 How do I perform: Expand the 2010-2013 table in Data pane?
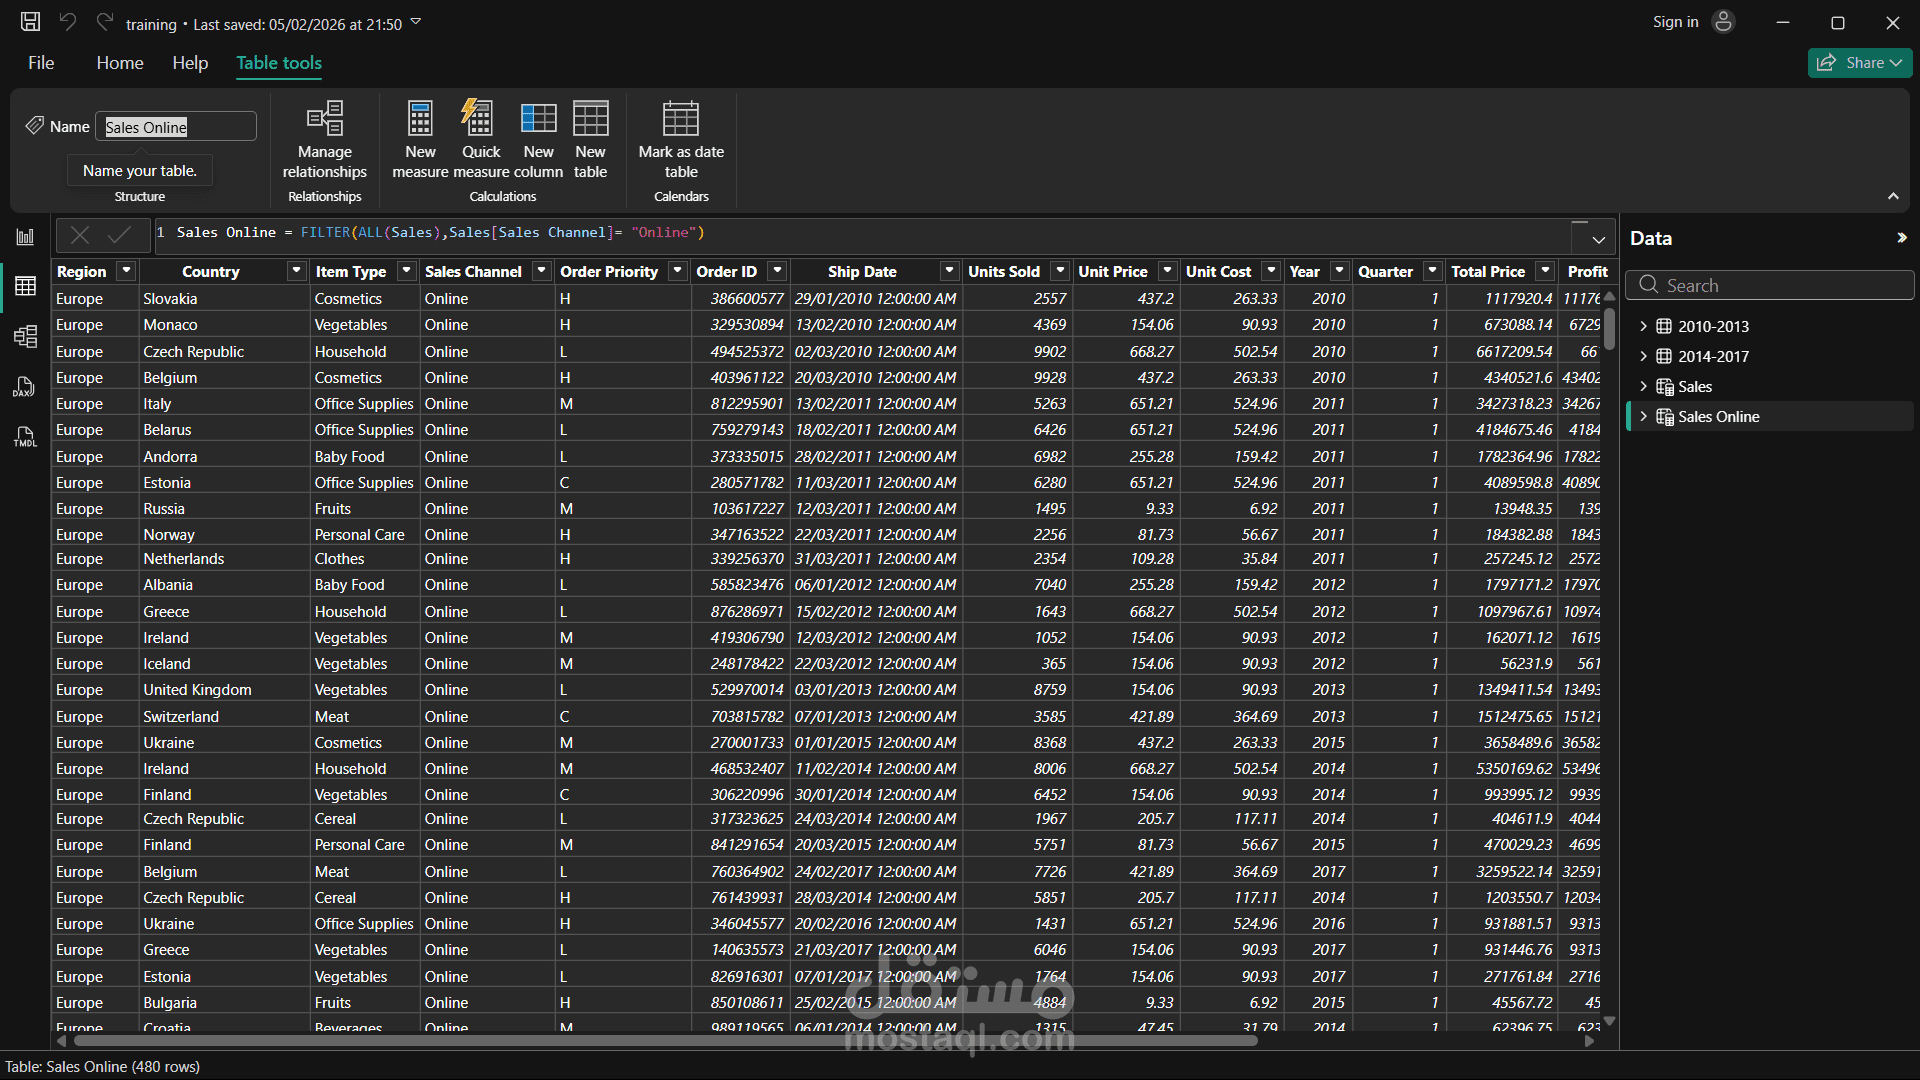pyautogui.click(x=1643, y=326)
